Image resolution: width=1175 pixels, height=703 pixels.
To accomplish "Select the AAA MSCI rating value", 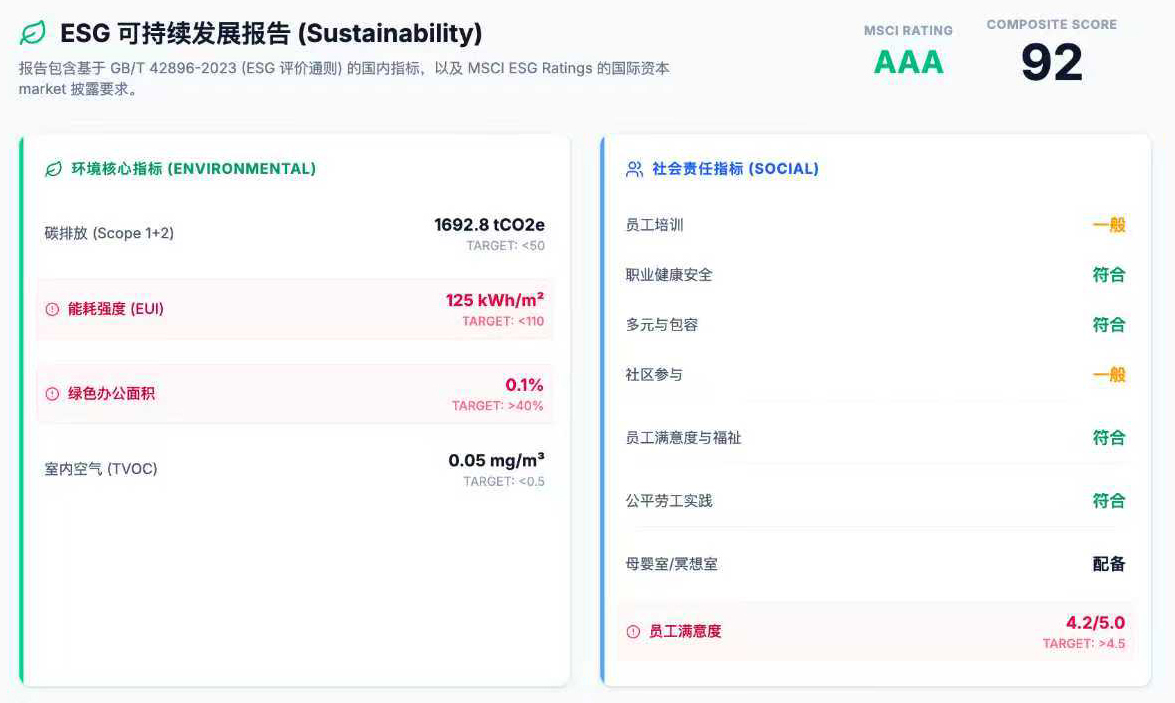I will point(908,62).
